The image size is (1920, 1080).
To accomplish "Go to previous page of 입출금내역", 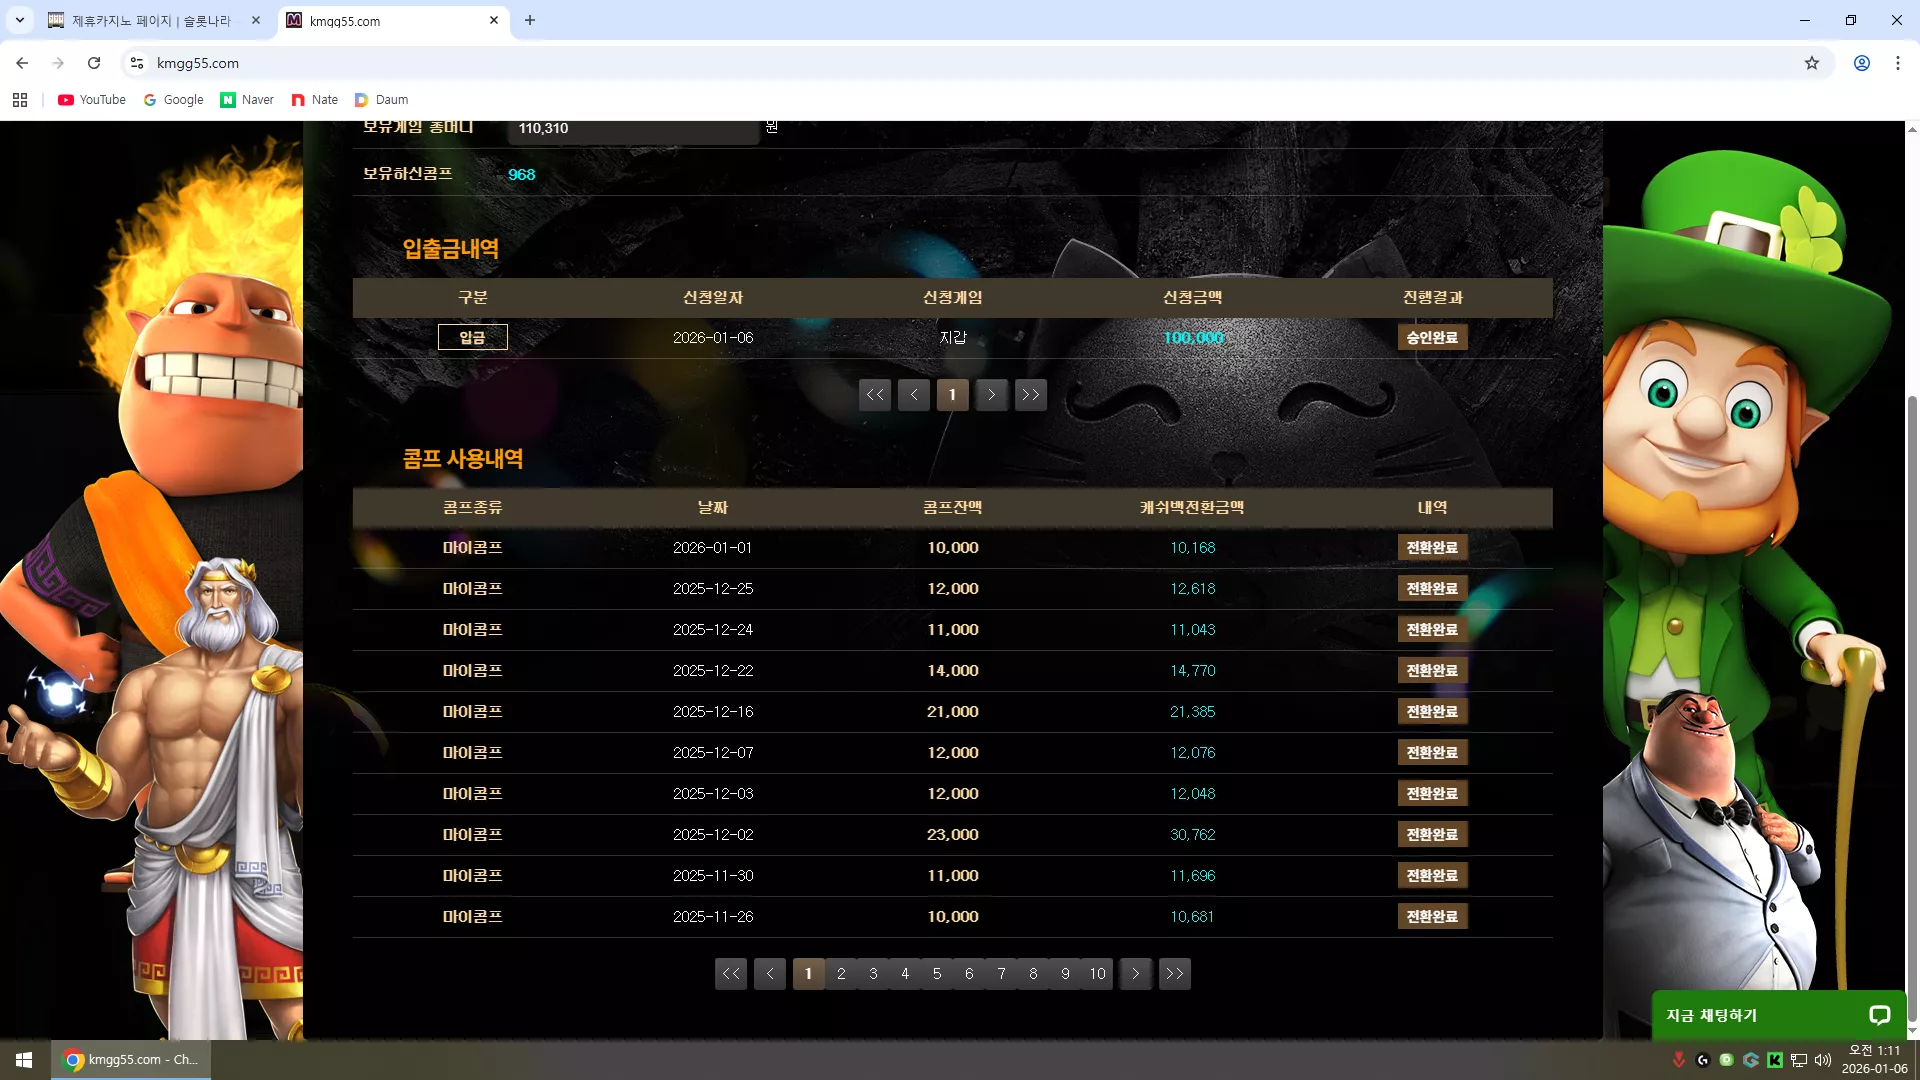I will pyautogui.click(x=914, y=395).
